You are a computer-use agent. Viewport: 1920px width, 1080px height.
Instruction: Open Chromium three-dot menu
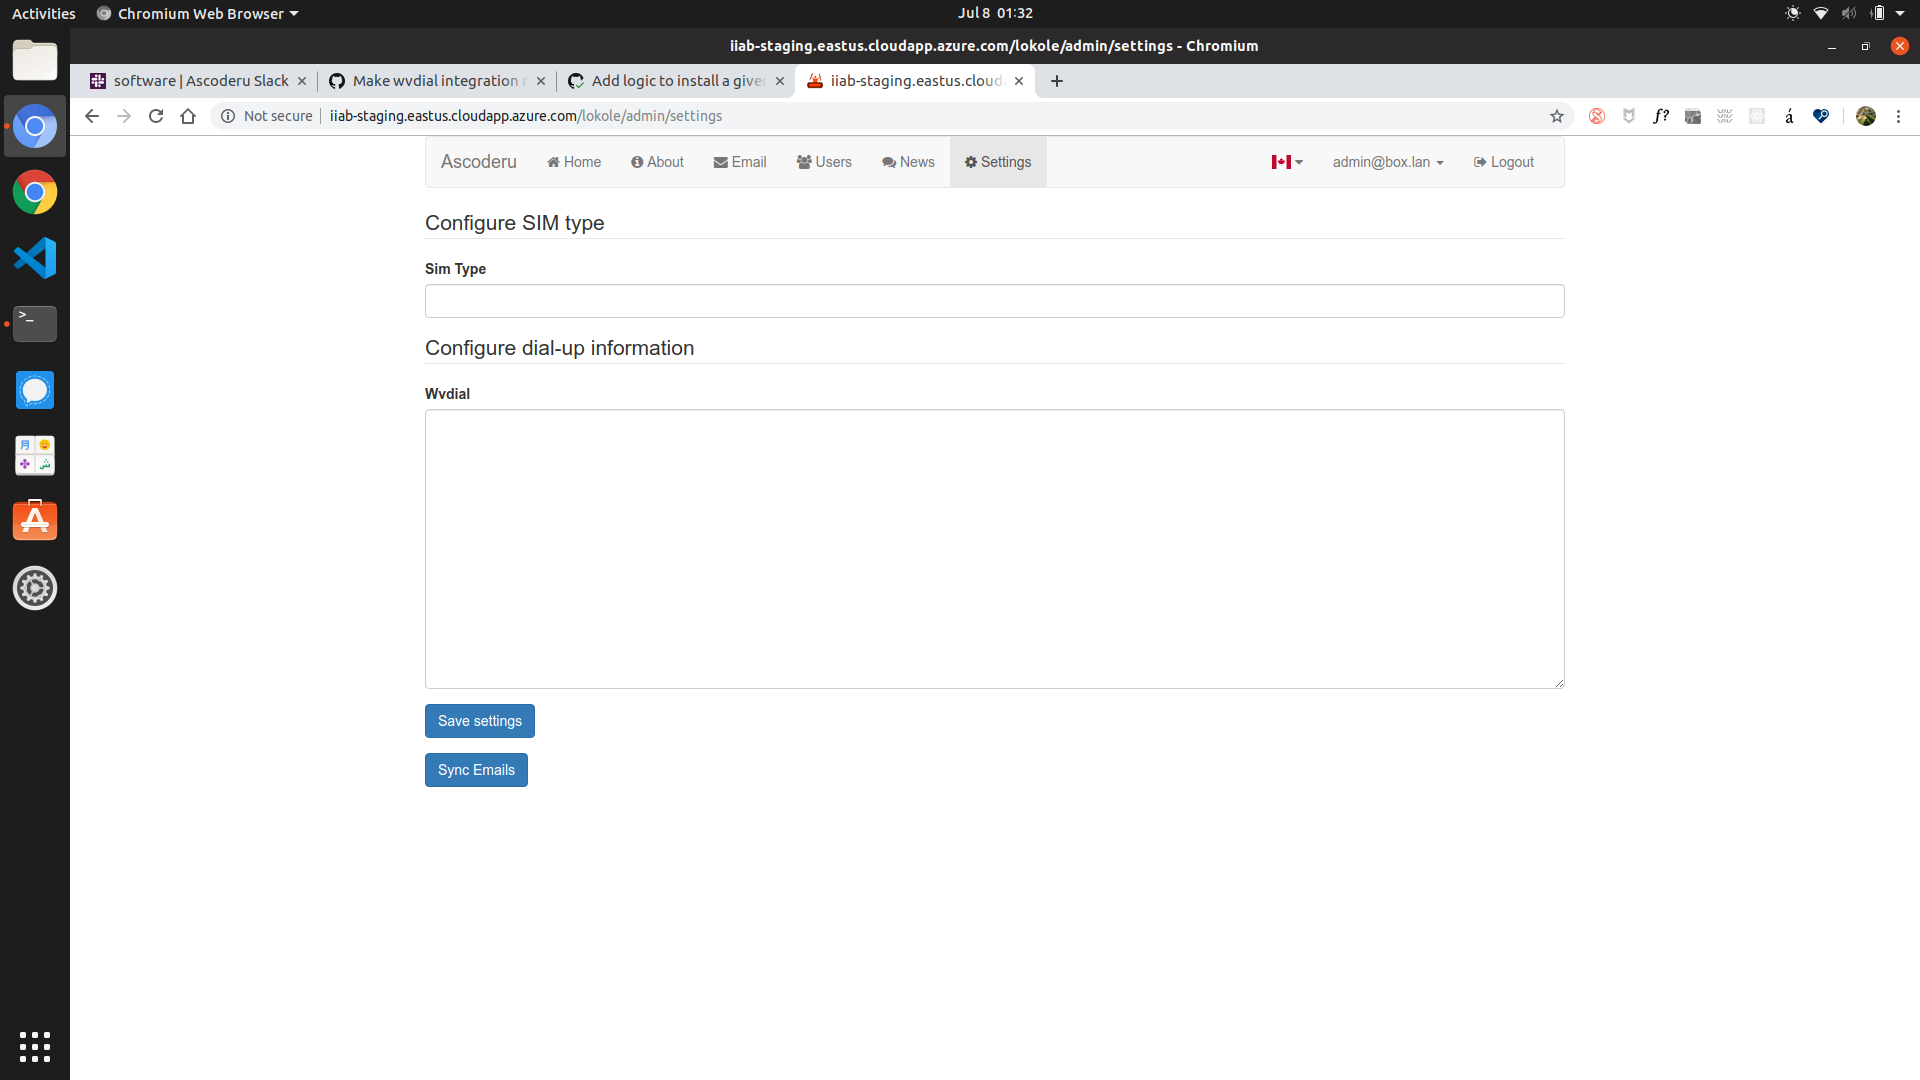[1898, 116]
